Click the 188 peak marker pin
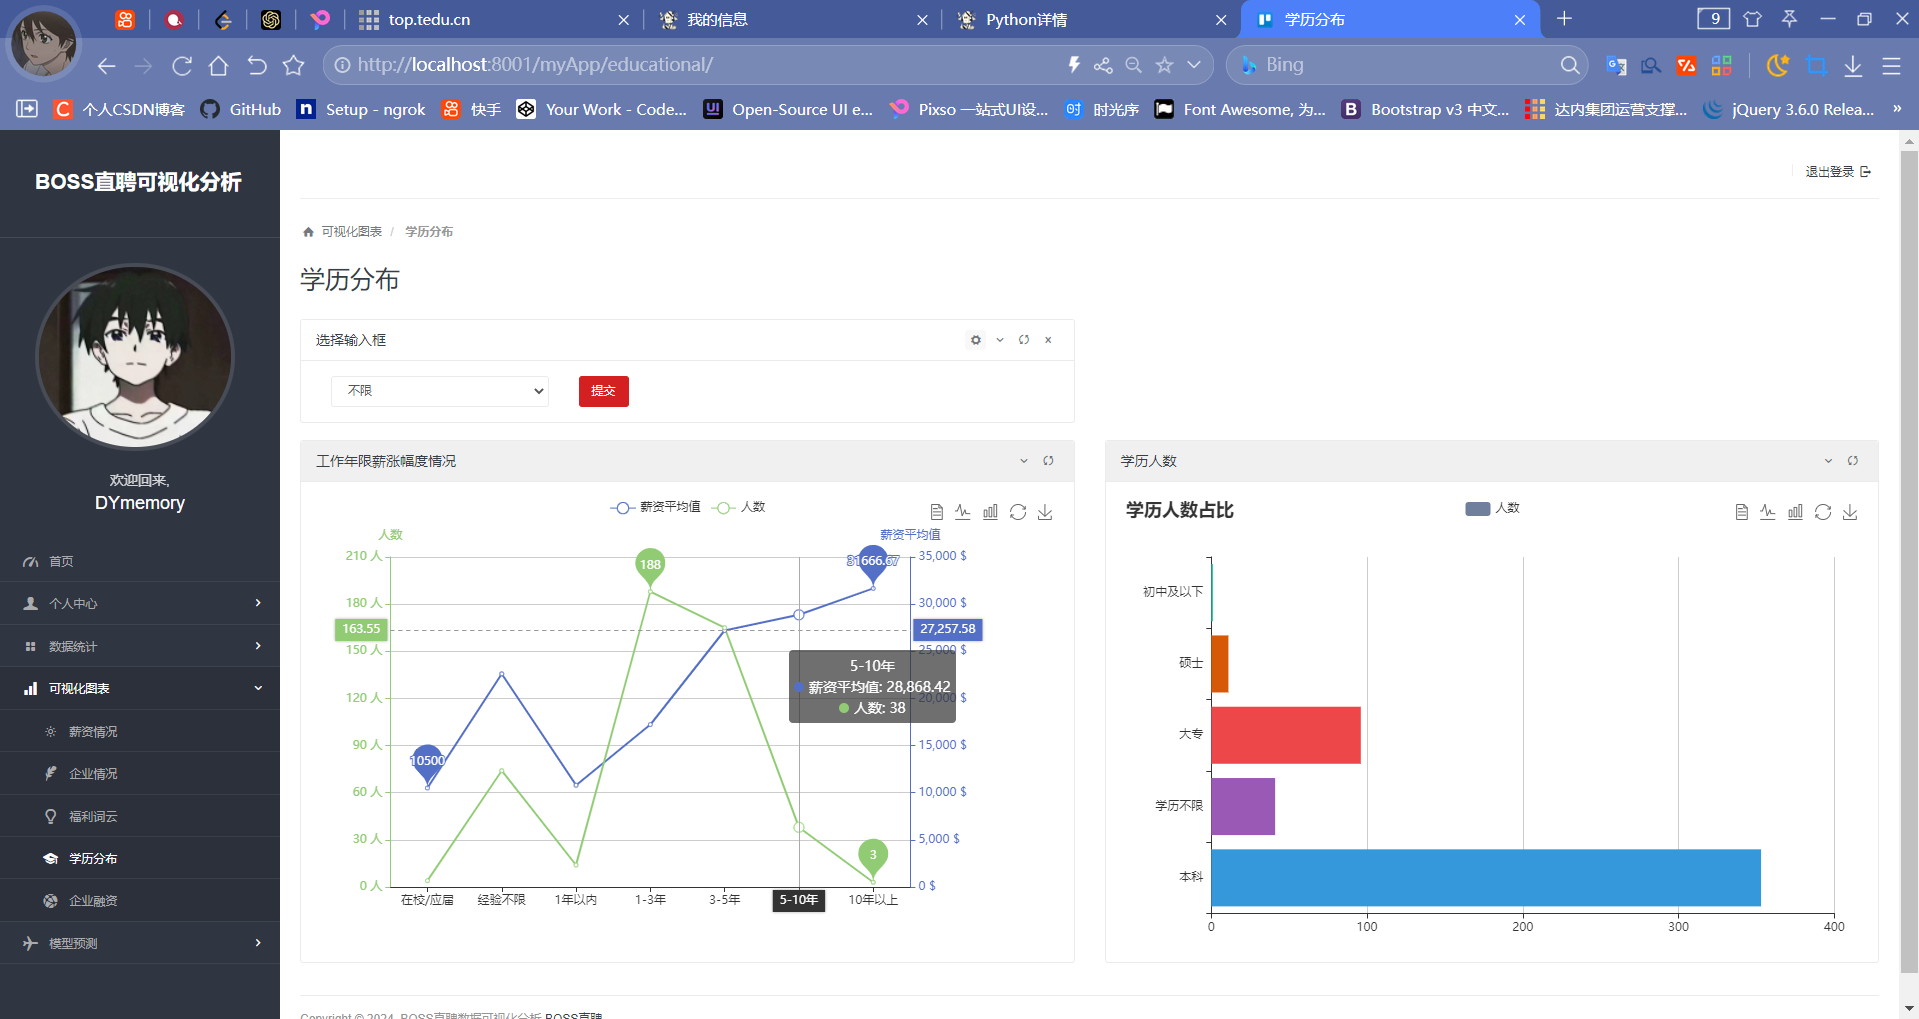1919x1019 pixels. [650, 565]
